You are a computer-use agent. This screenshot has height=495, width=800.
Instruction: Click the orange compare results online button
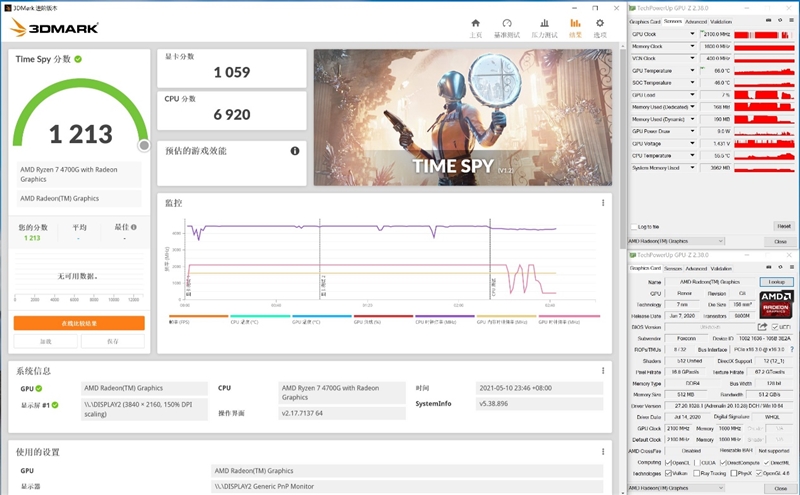(x=79, y=323)
